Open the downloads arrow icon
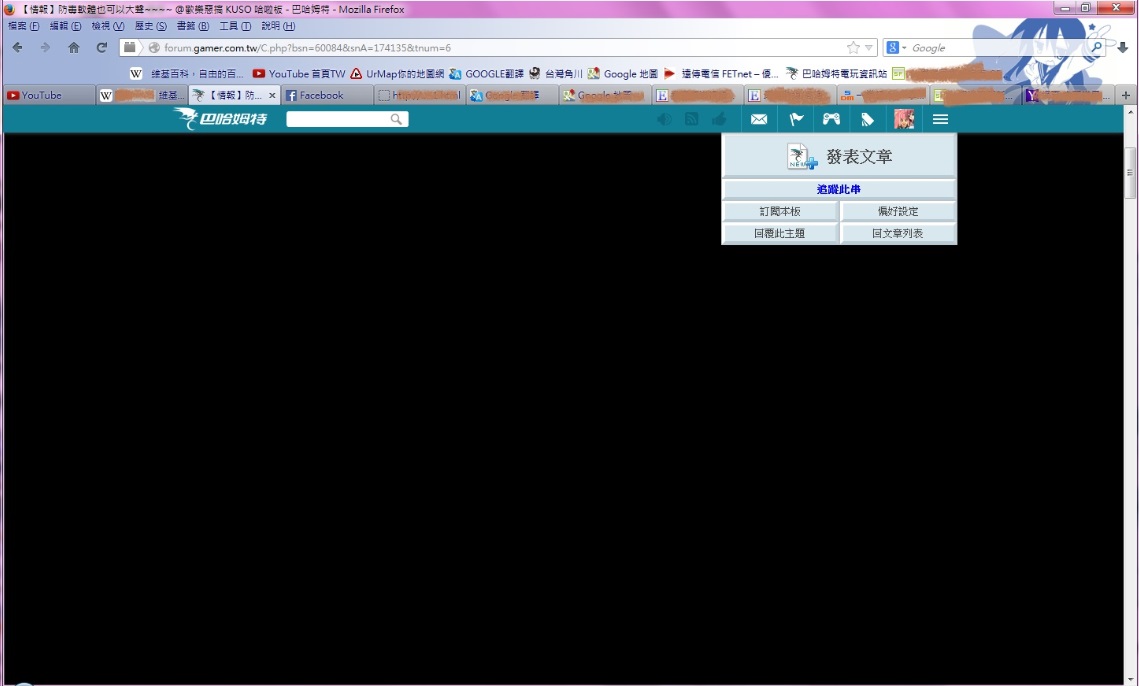This screenshot has height=686, width=1139. click(1122, 47)
